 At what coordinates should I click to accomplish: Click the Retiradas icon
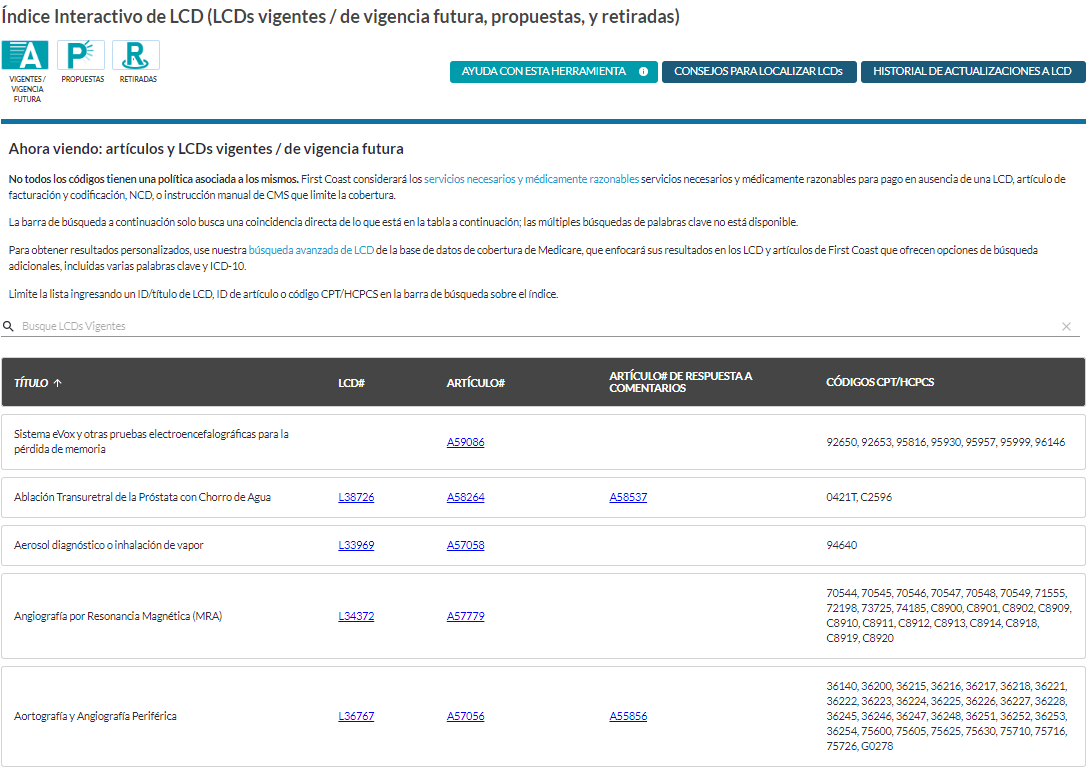click(x=135, y=56)
